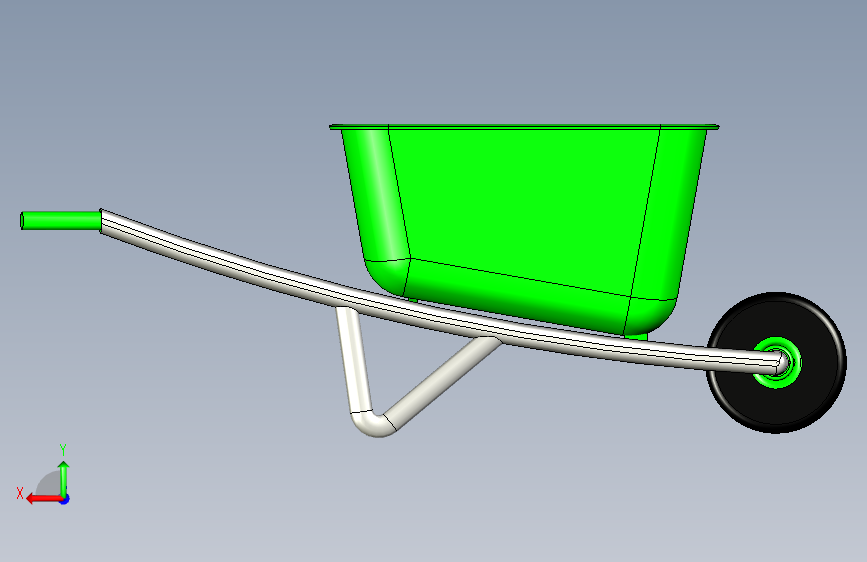The width and height of the screenshot is (867, 562).
Task: Select the green handle grip
Action: click(61, 220)
